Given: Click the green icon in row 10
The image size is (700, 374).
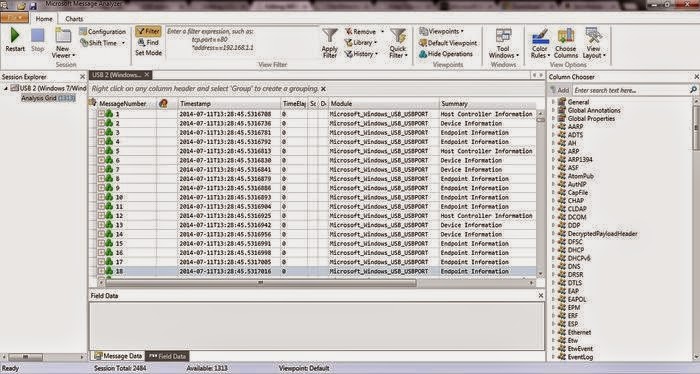Looking at the screenshot, I should click(109, 197).
